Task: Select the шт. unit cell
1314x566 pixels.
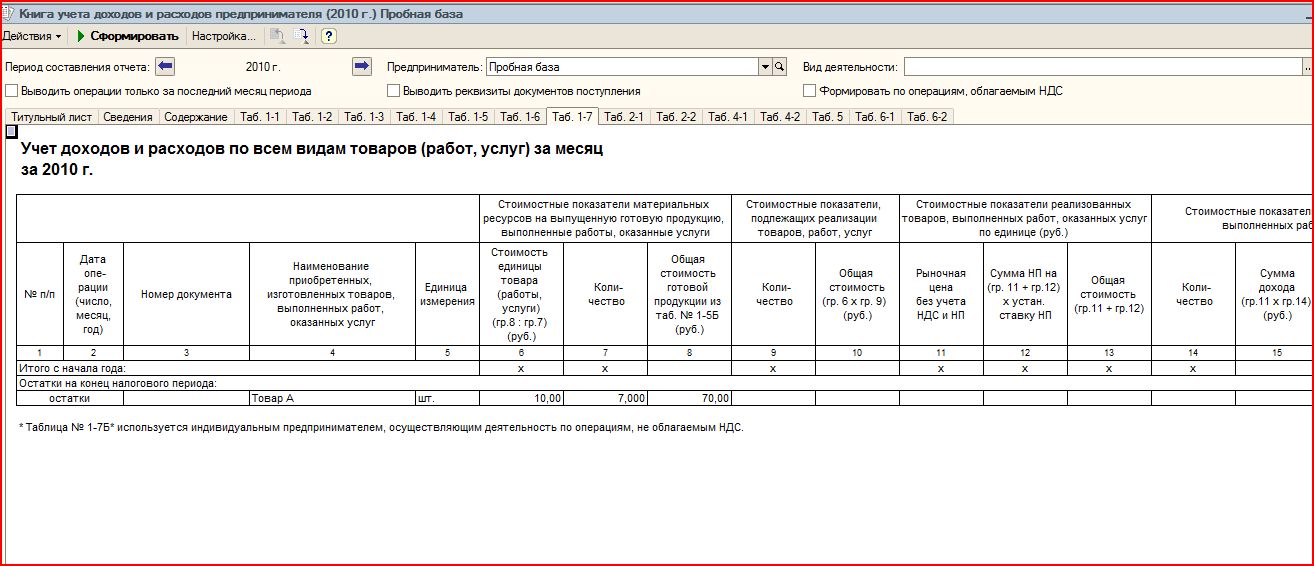Action: click(x=448, y=398)
